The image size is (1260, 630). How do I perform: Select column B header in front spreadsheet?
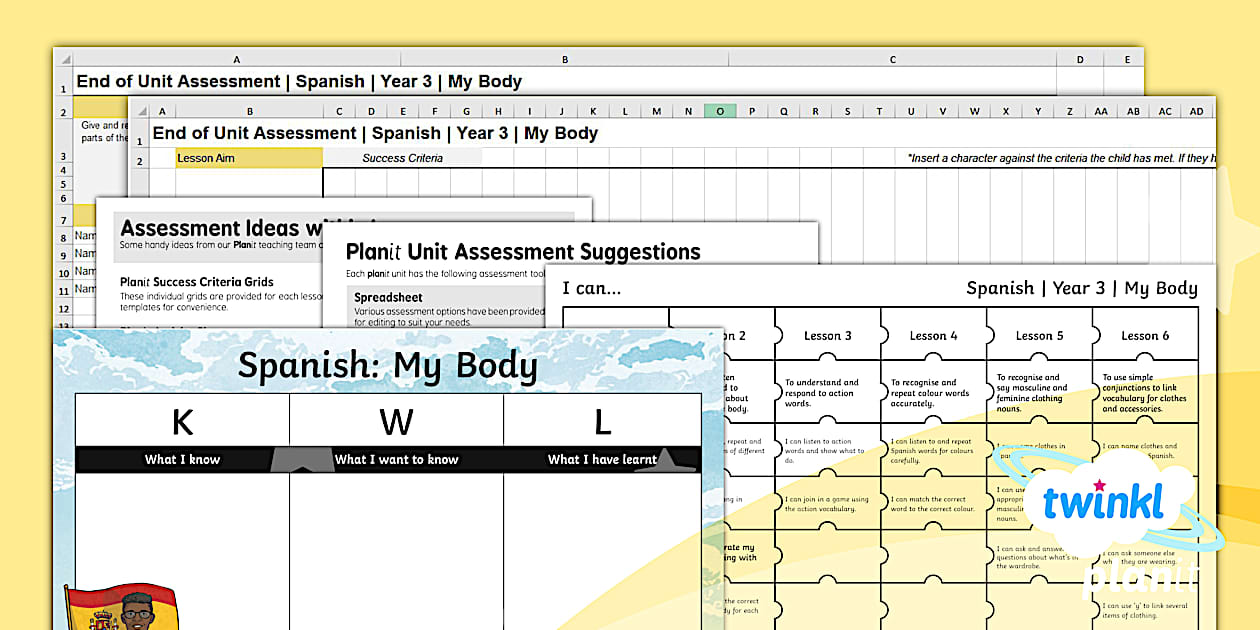pyautogui.click(x=249, y=111)
